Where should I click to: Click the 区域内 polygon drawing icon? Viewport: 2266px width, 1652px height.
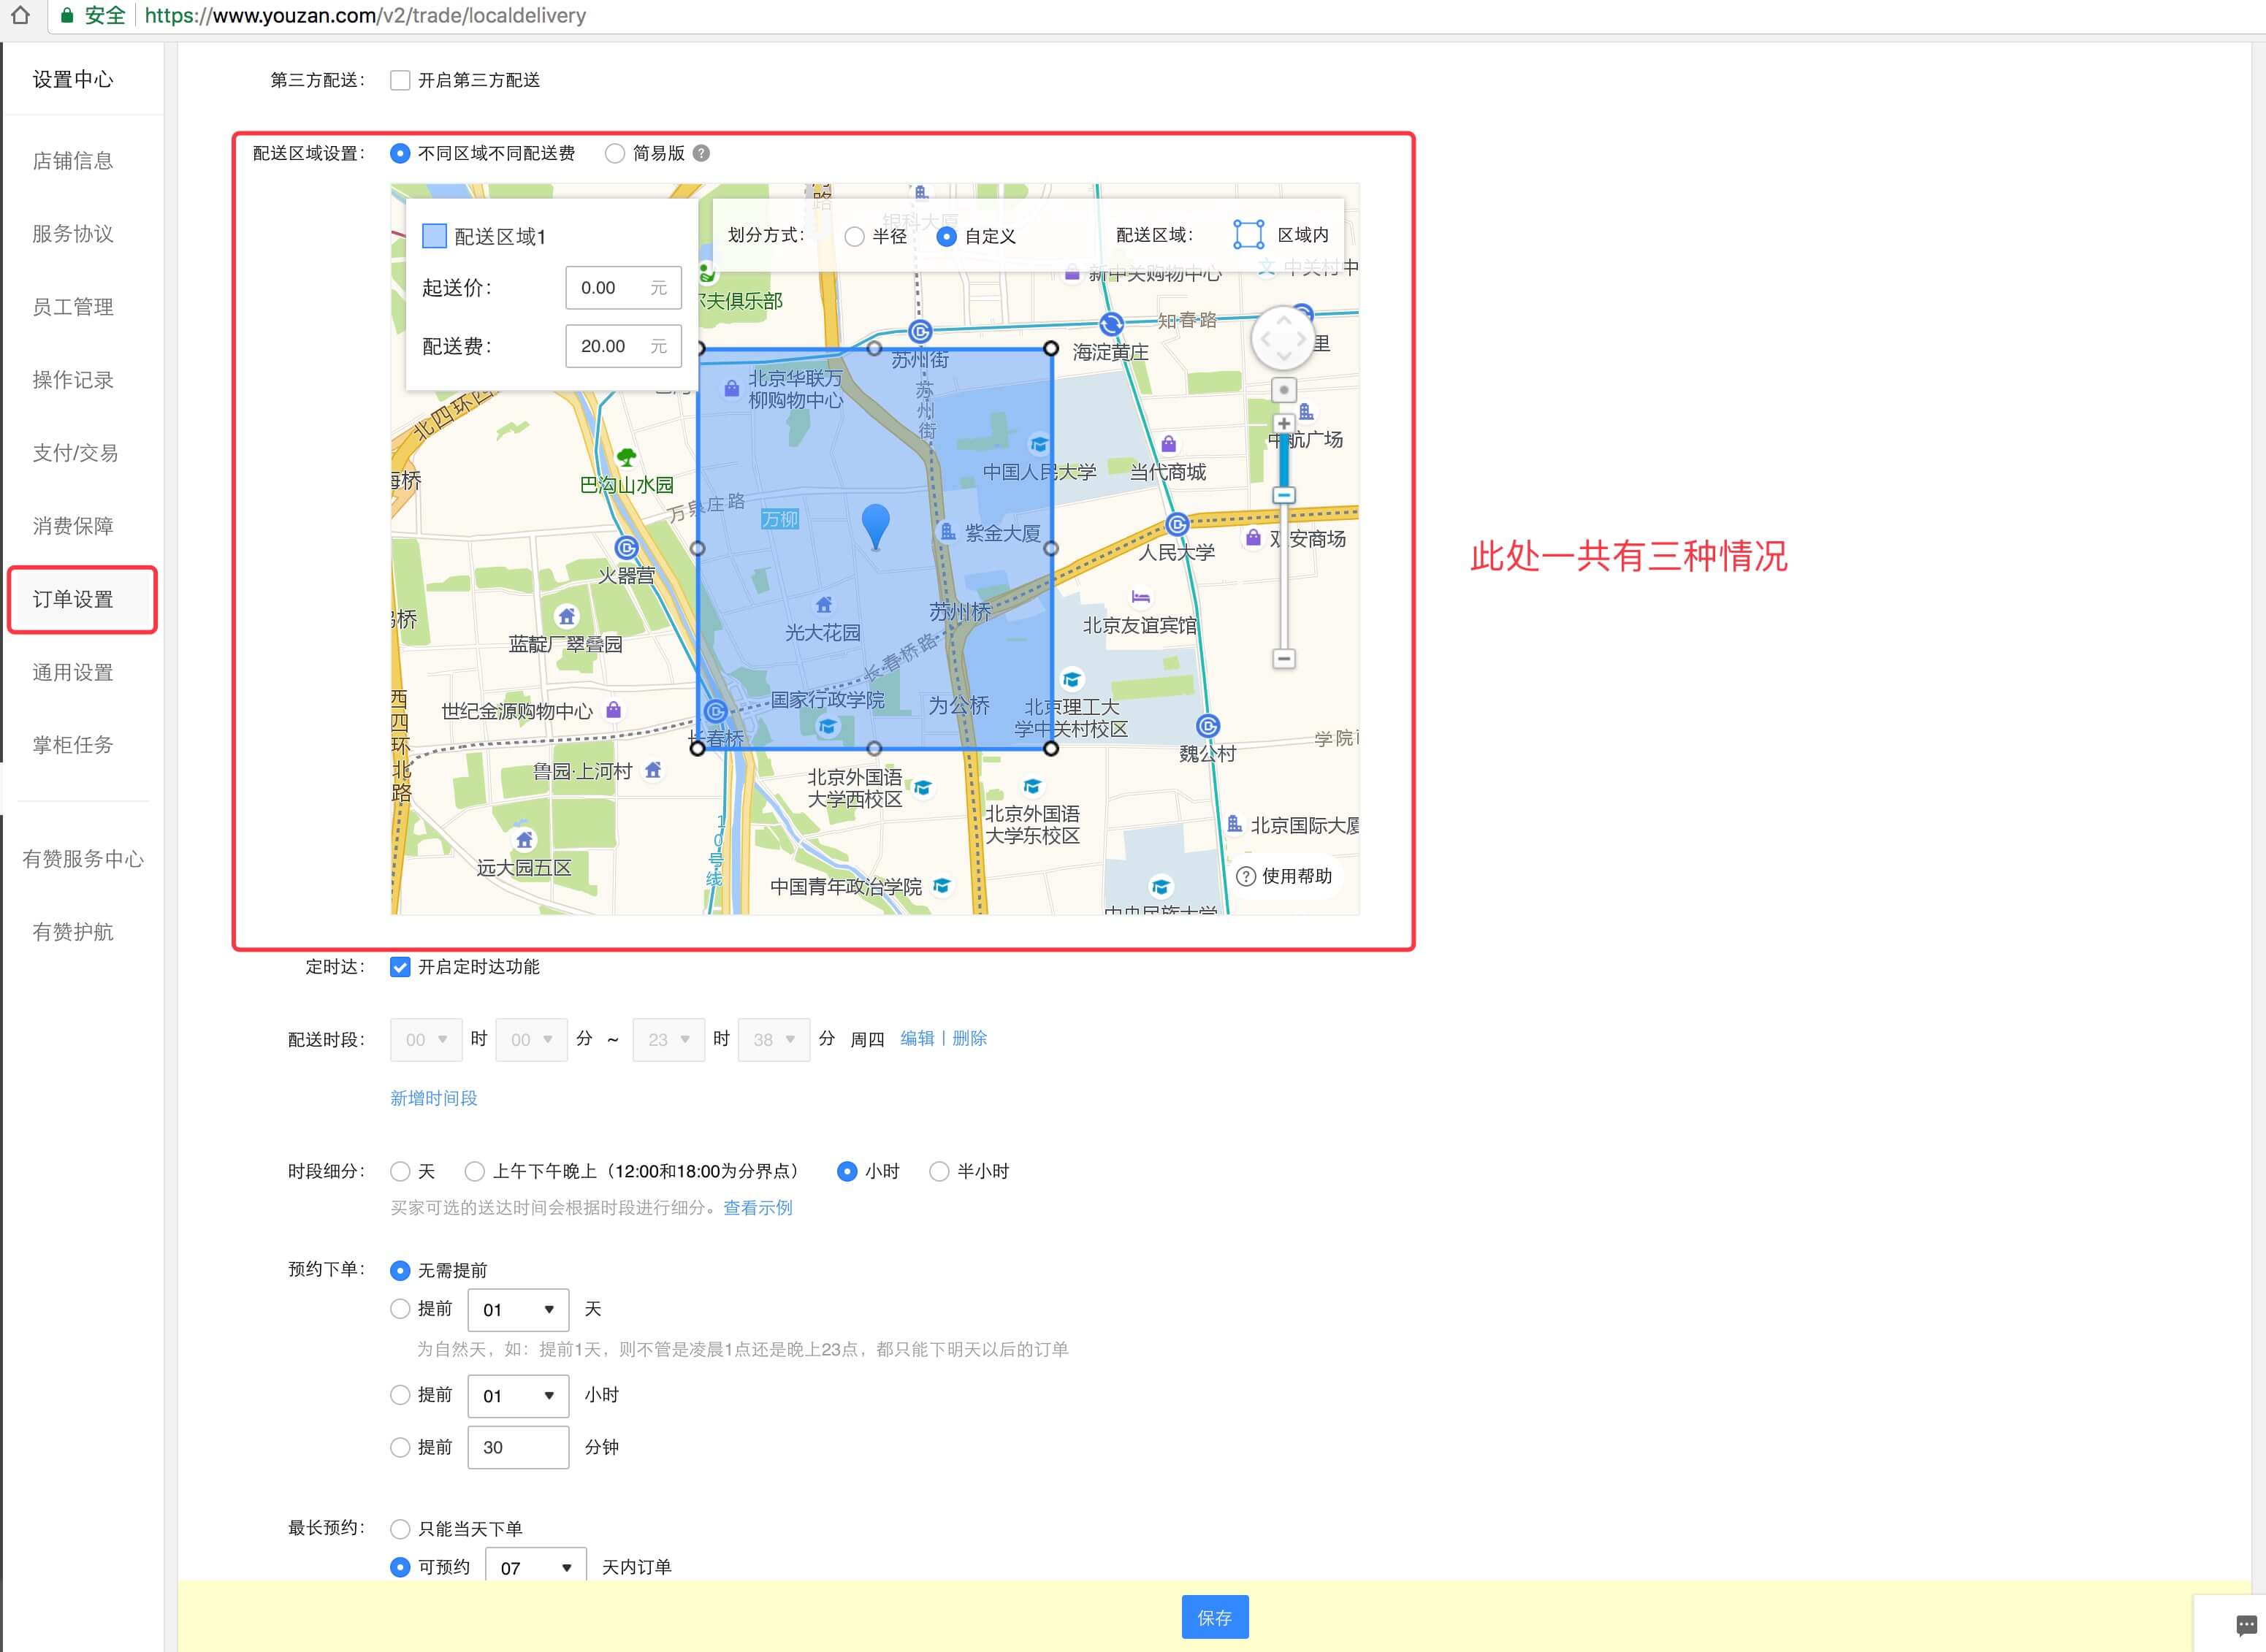click(x=1248, y=235)
